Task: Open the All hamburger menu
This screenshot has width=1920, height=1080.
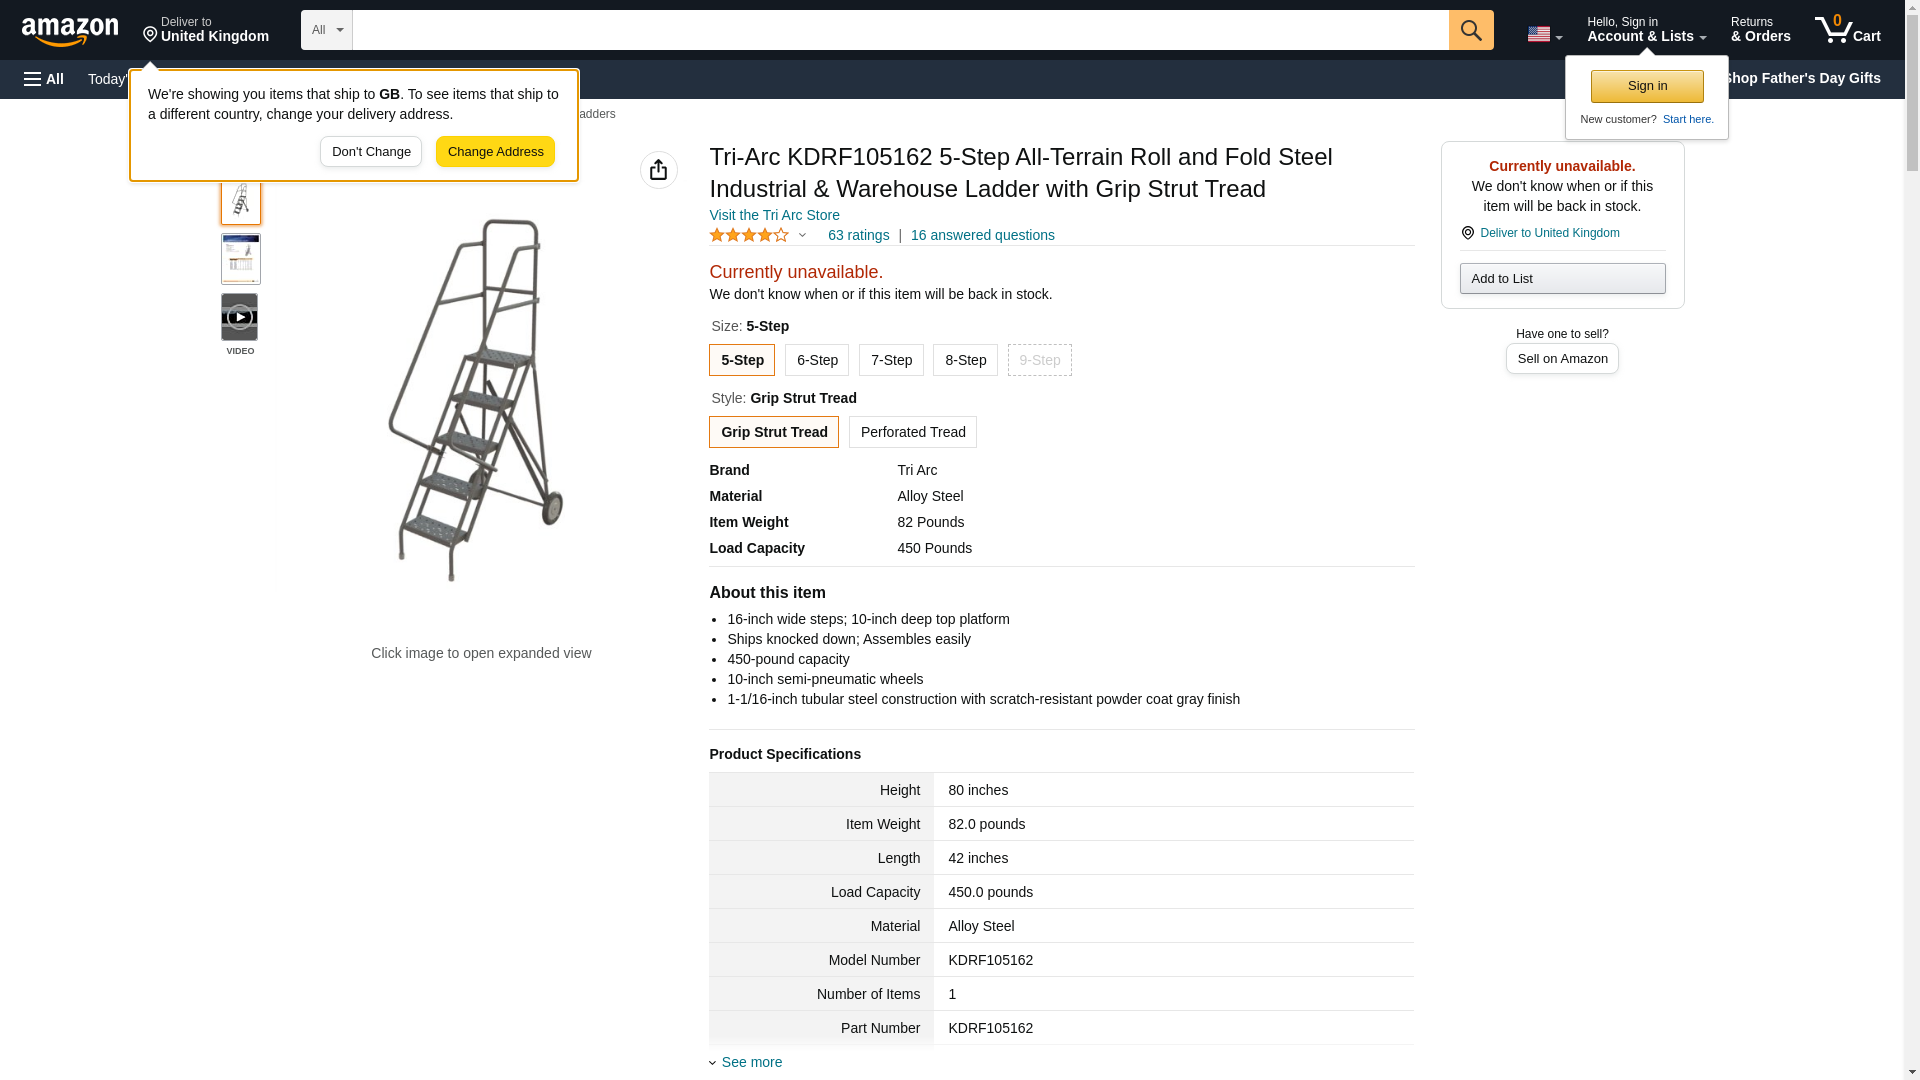Action: [x=44, y=79]
